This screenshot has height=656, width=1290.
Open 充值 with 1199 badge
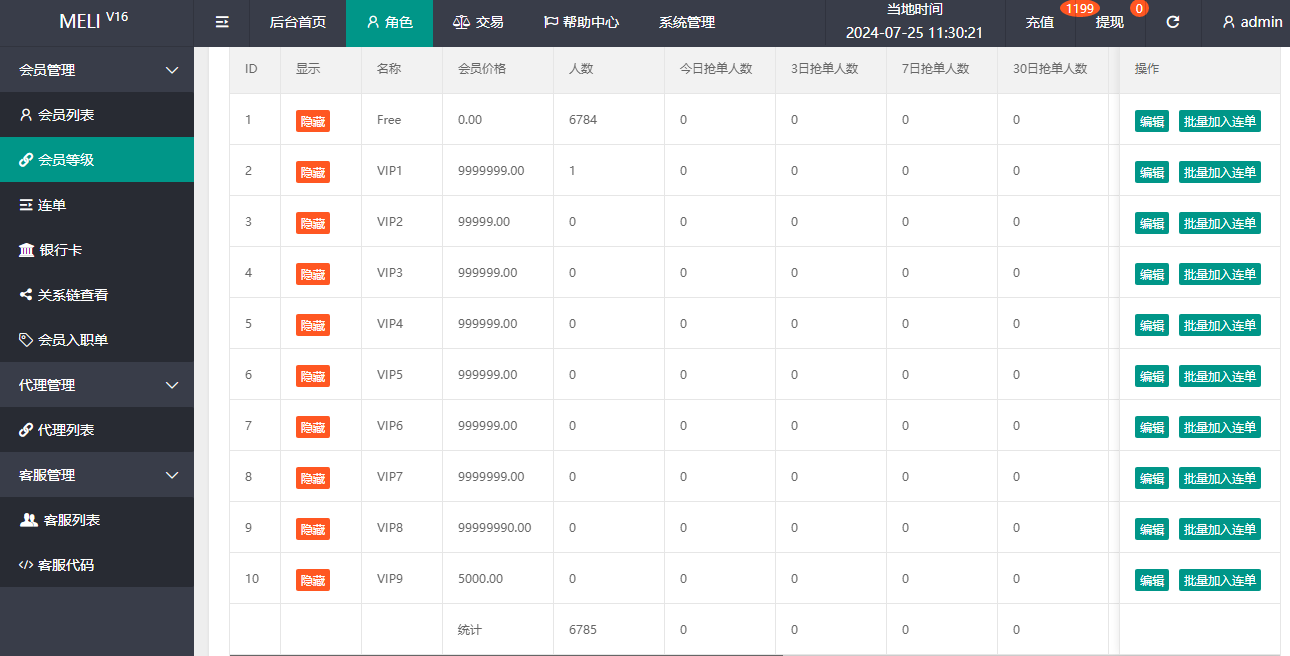(1040, 22)
